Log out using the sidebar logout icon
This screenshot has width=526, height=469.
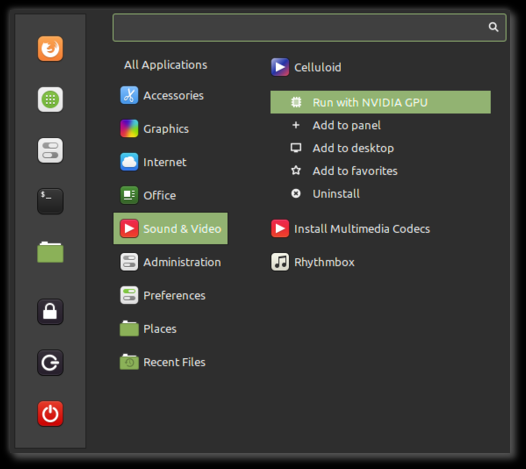point(50,362)
